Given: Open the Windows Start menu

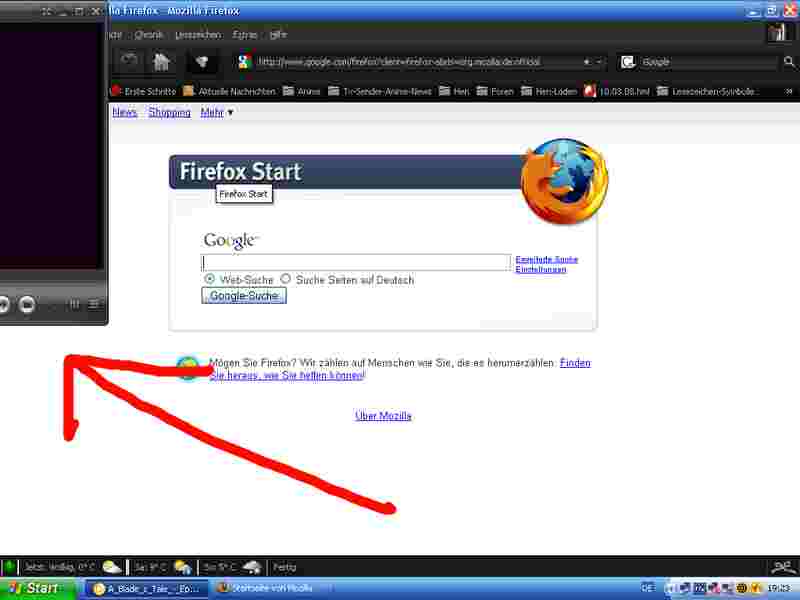Looking at the screenshot, I should coord(36,588).
